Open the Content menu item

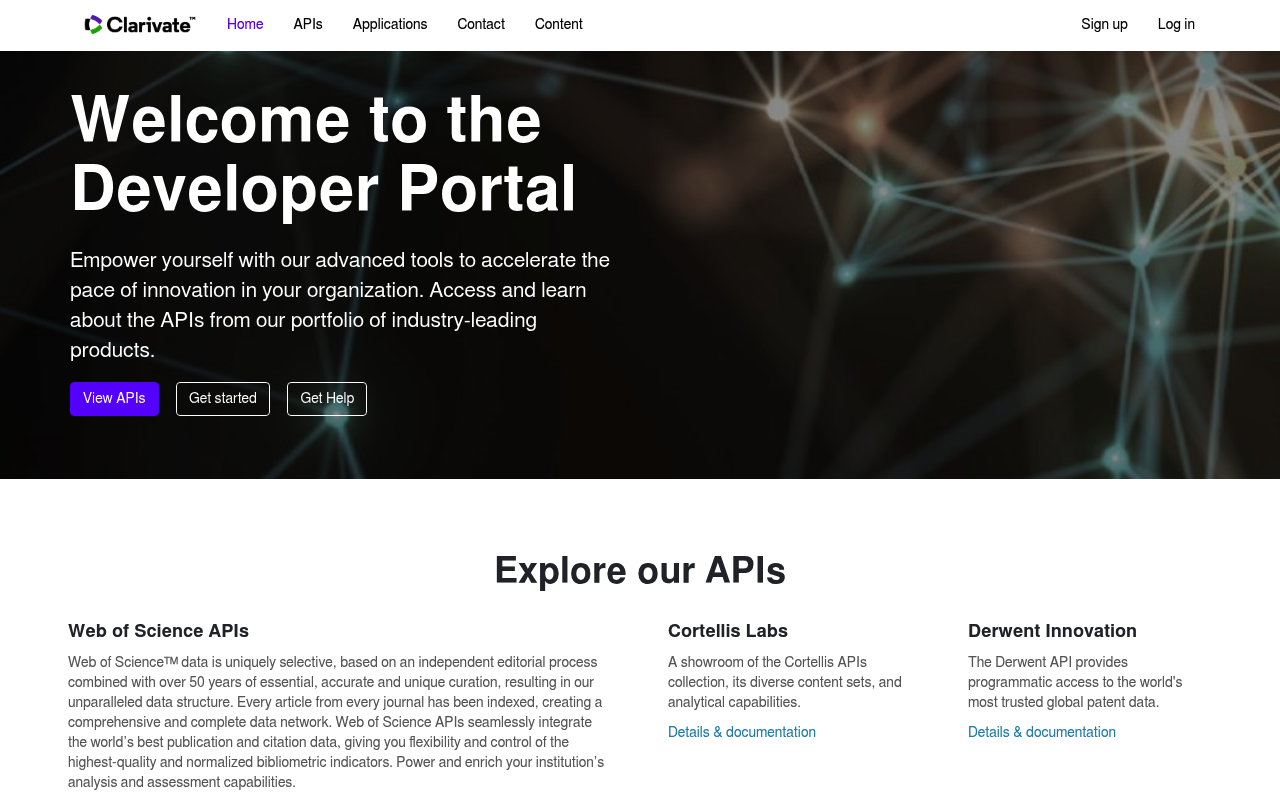pos(559,24)
